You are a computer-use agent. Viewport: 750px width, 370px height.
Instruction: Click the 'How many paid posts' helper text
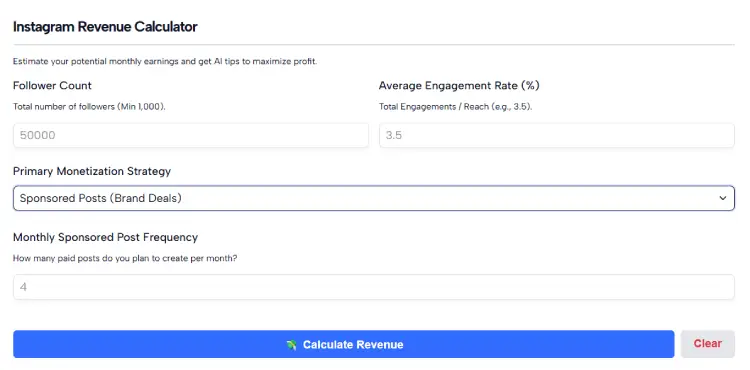pos(125,259)
